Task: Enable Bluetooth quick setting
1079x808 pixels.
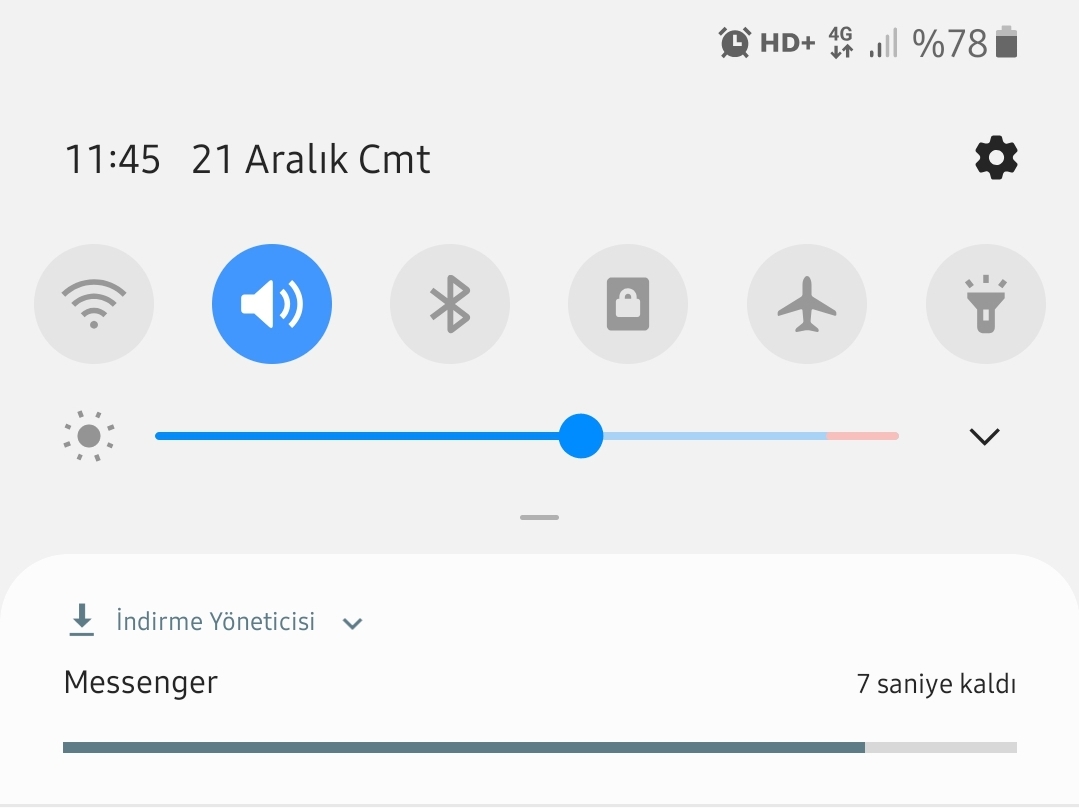Action: click(x=450, y=304)
